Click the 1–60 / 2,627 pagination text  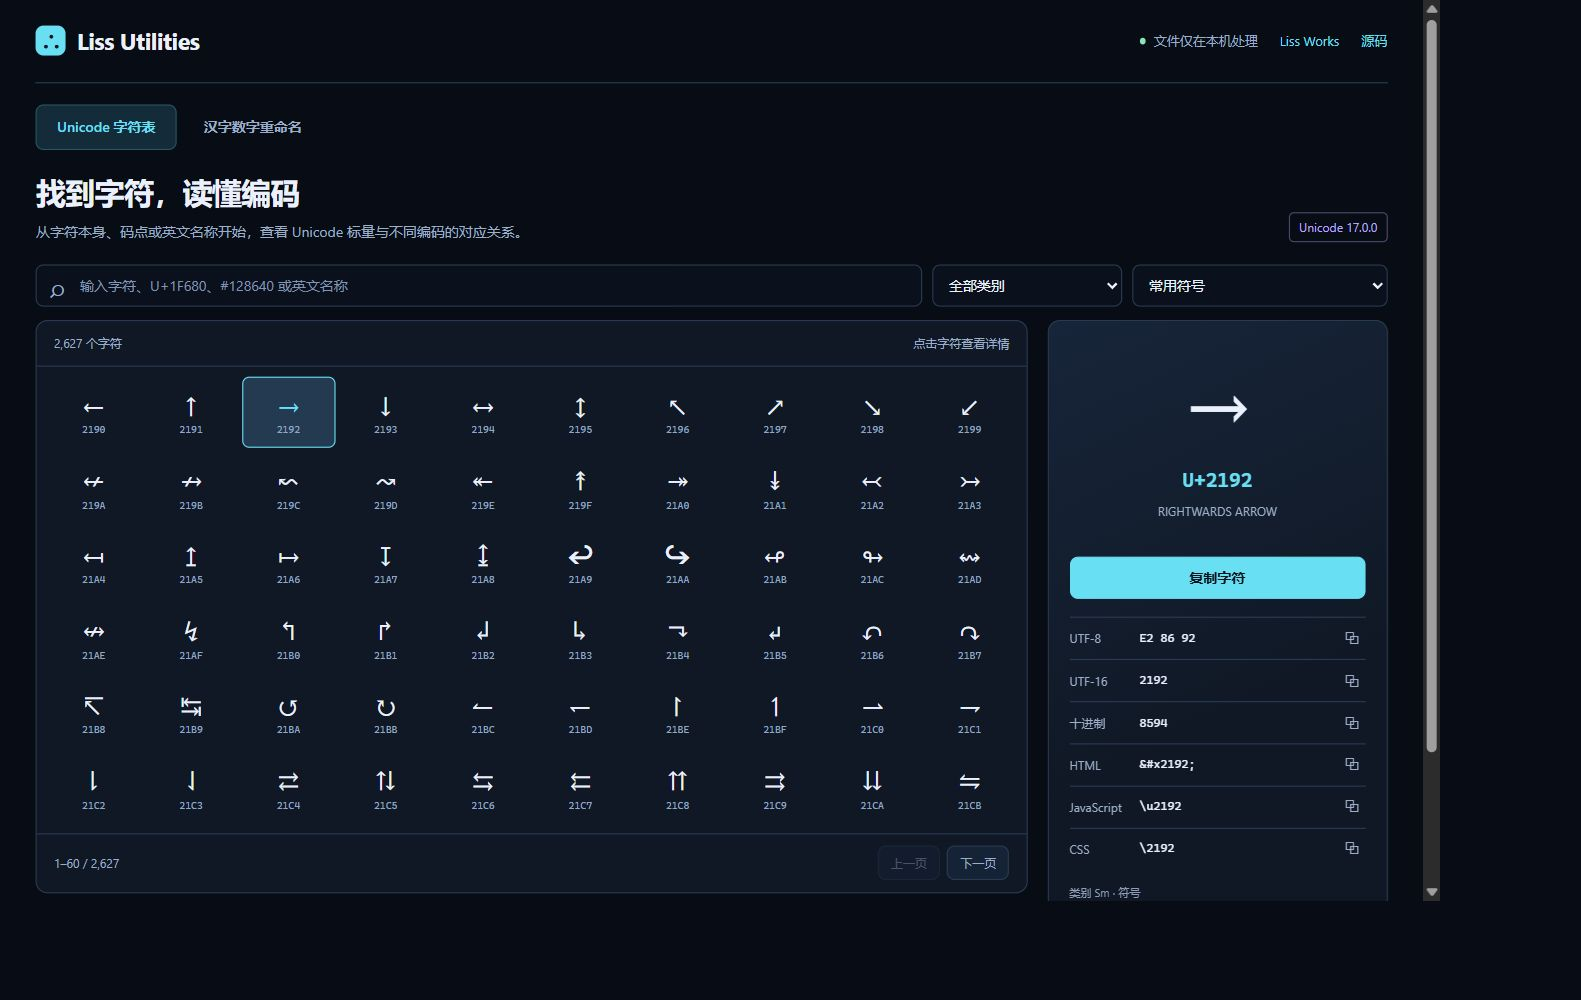click(87, 863)
